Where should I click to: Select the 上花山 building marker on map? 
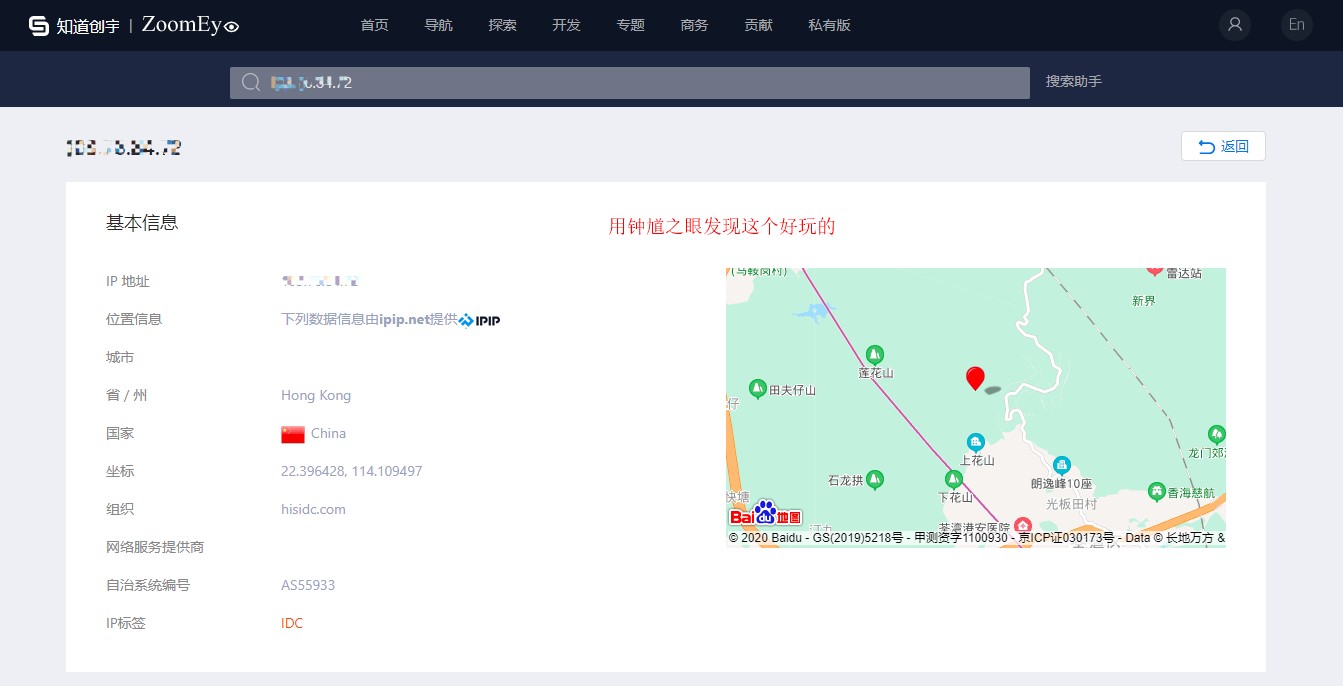975,442
